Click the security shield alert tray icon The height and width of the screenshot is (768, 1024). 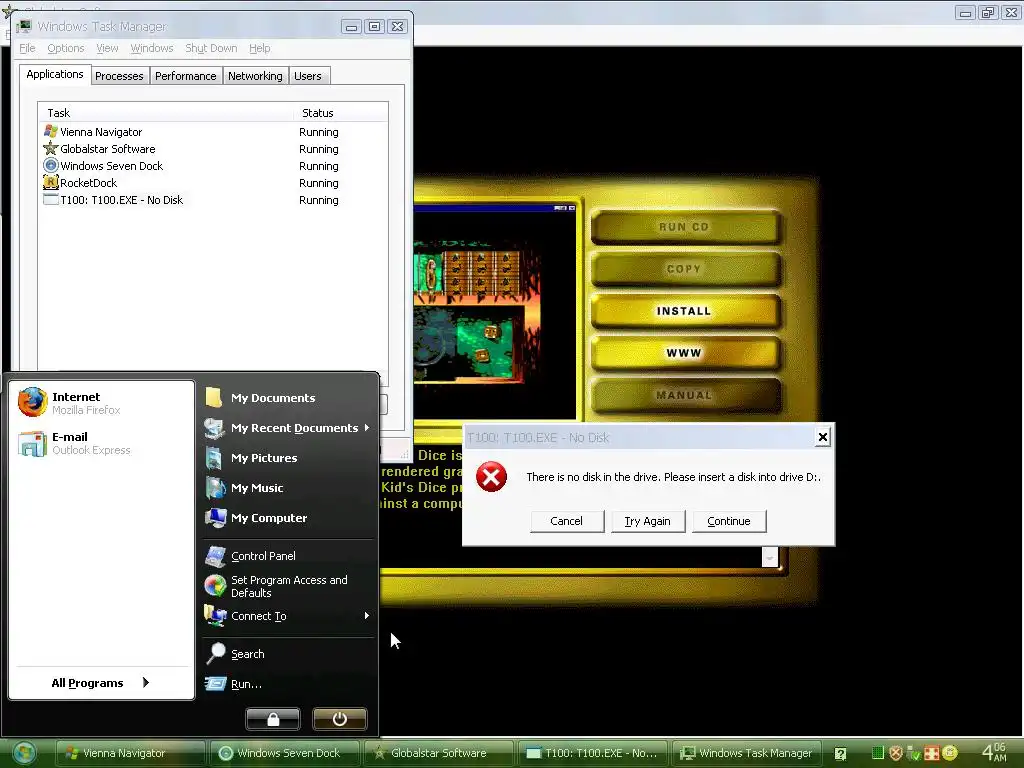[x=896, y=753]
